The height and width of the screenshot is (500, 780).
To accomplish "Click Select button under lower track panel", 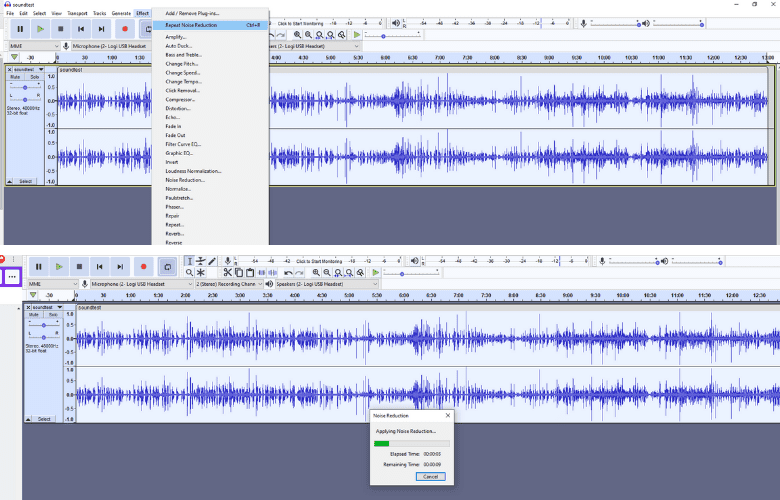I will click(45, 419).
